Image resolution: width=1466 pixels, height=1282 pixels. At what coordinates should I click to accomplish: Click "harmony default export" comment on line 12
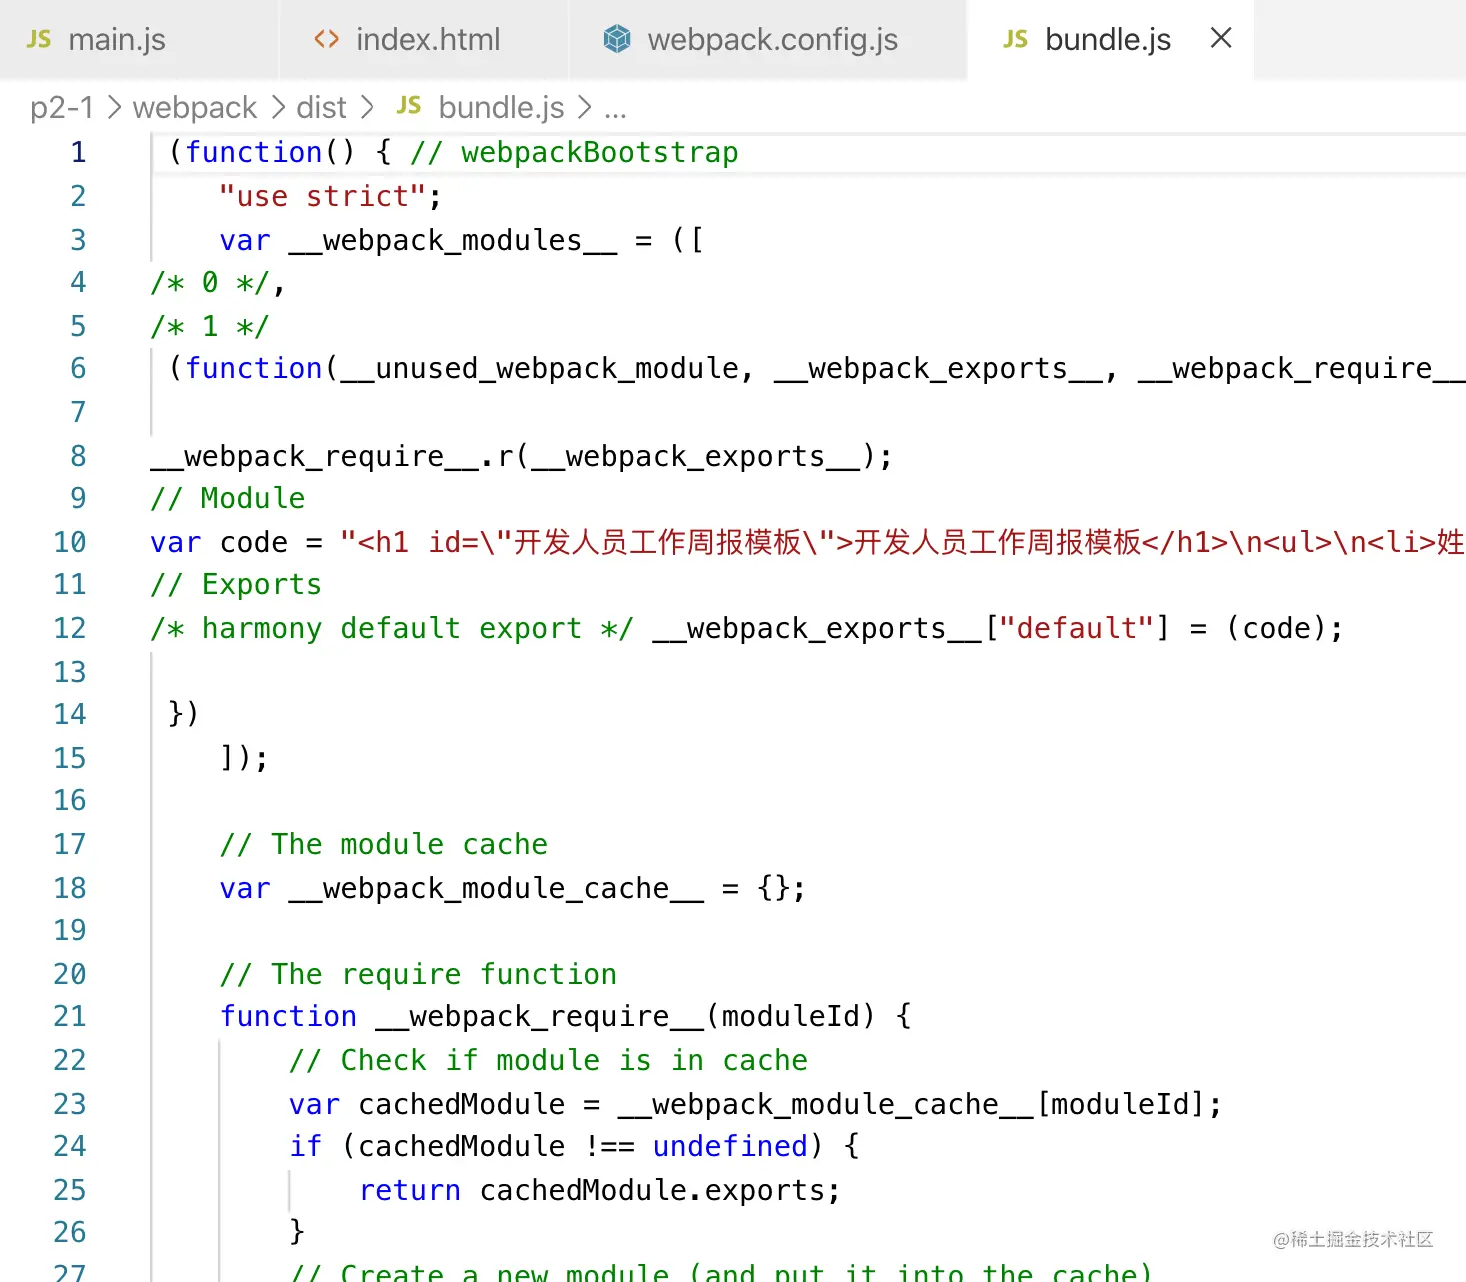click(x=391, y=628)
